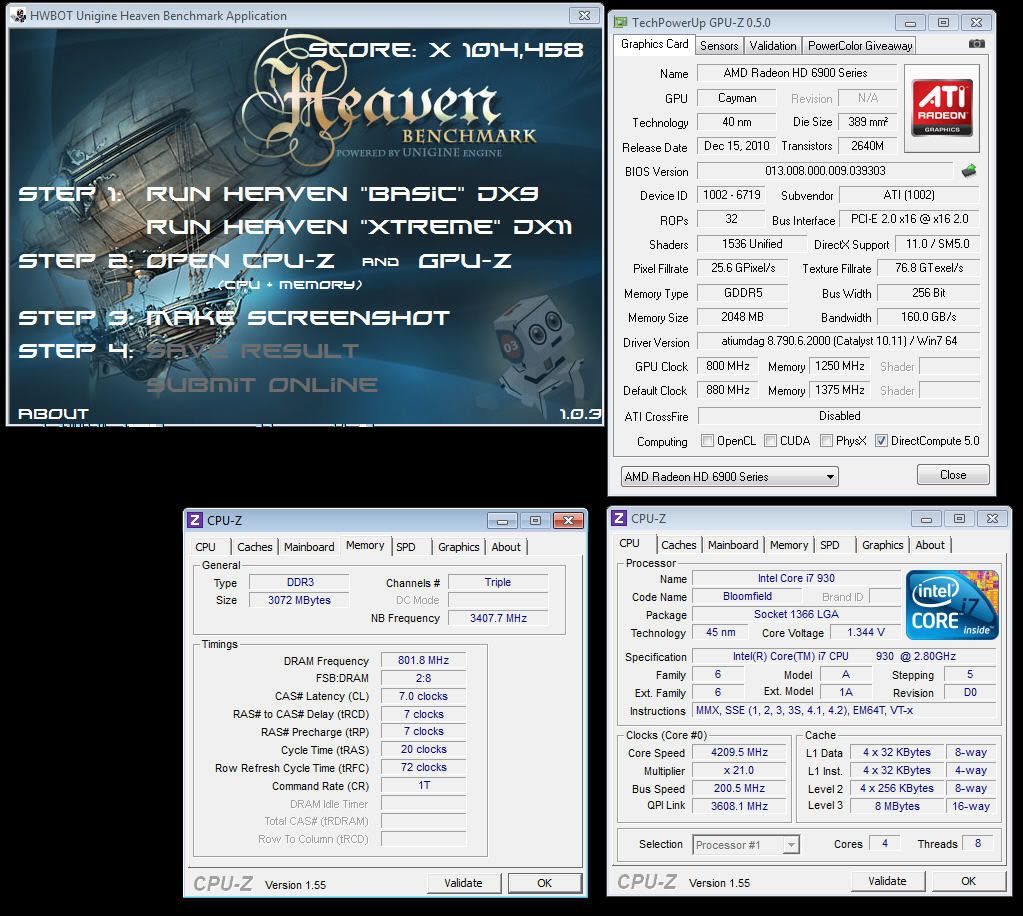Open Caches tab in CPU-Z Memory window

pyautogui.click(x=254, y=547)
